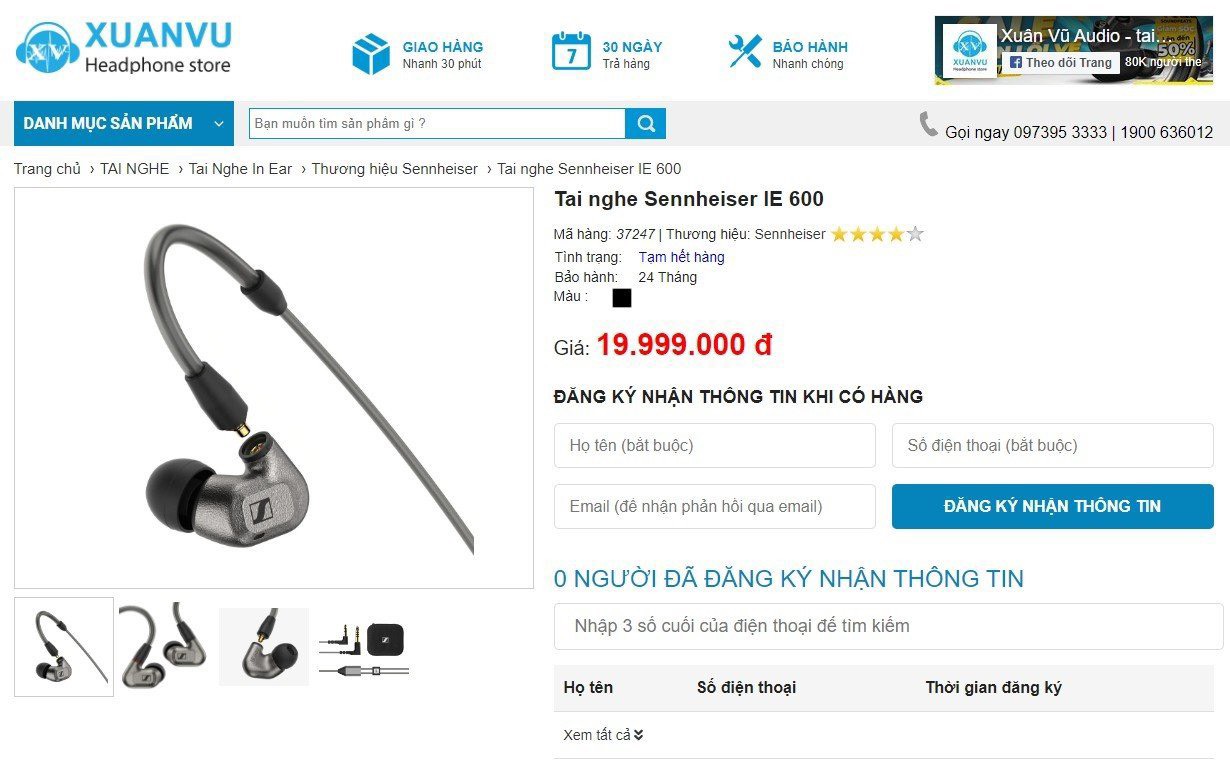Select the black color swatch
Viewport: 1230px width, 760px height.
point(622,298)
